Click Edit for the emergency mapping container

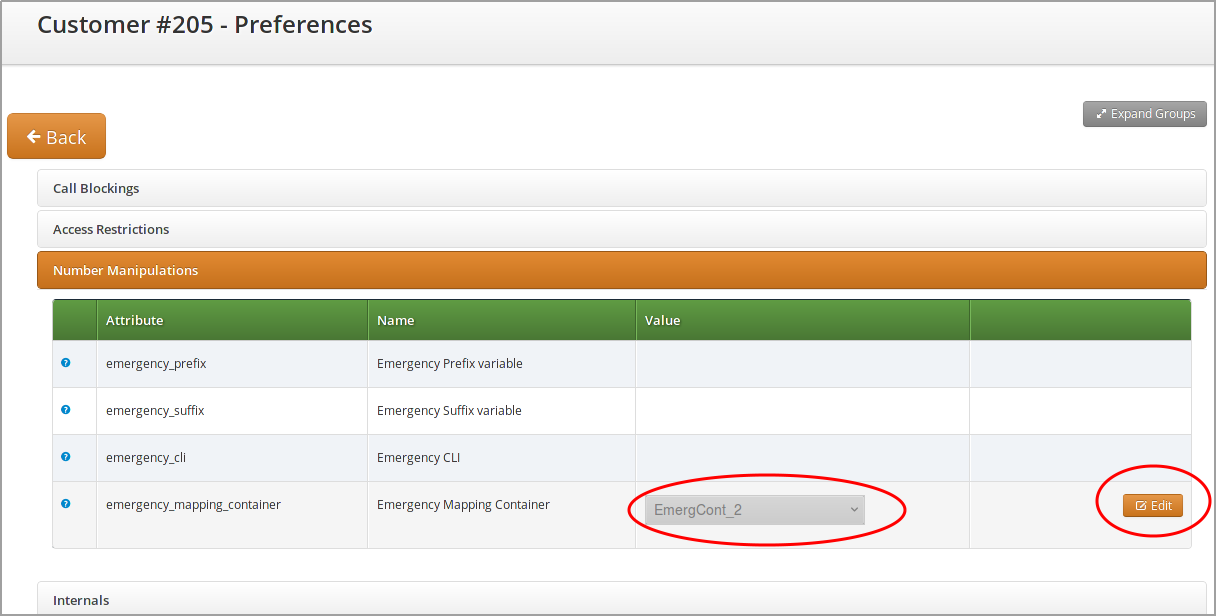click(1153, 506)
